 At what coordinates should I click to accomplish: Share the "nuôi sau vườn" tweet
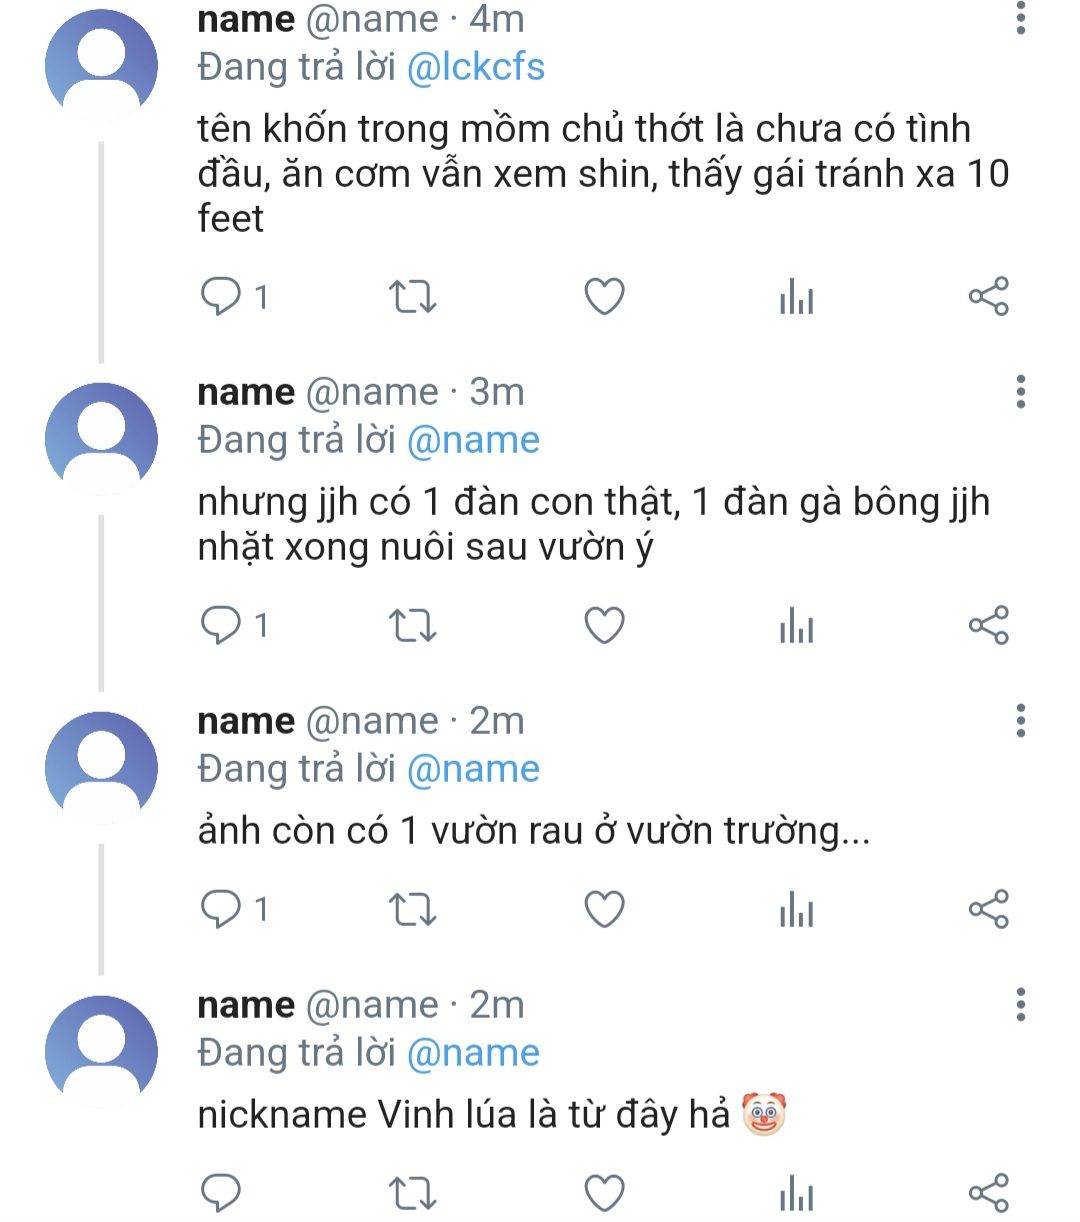pyautogui.click(x=988, y=626)
